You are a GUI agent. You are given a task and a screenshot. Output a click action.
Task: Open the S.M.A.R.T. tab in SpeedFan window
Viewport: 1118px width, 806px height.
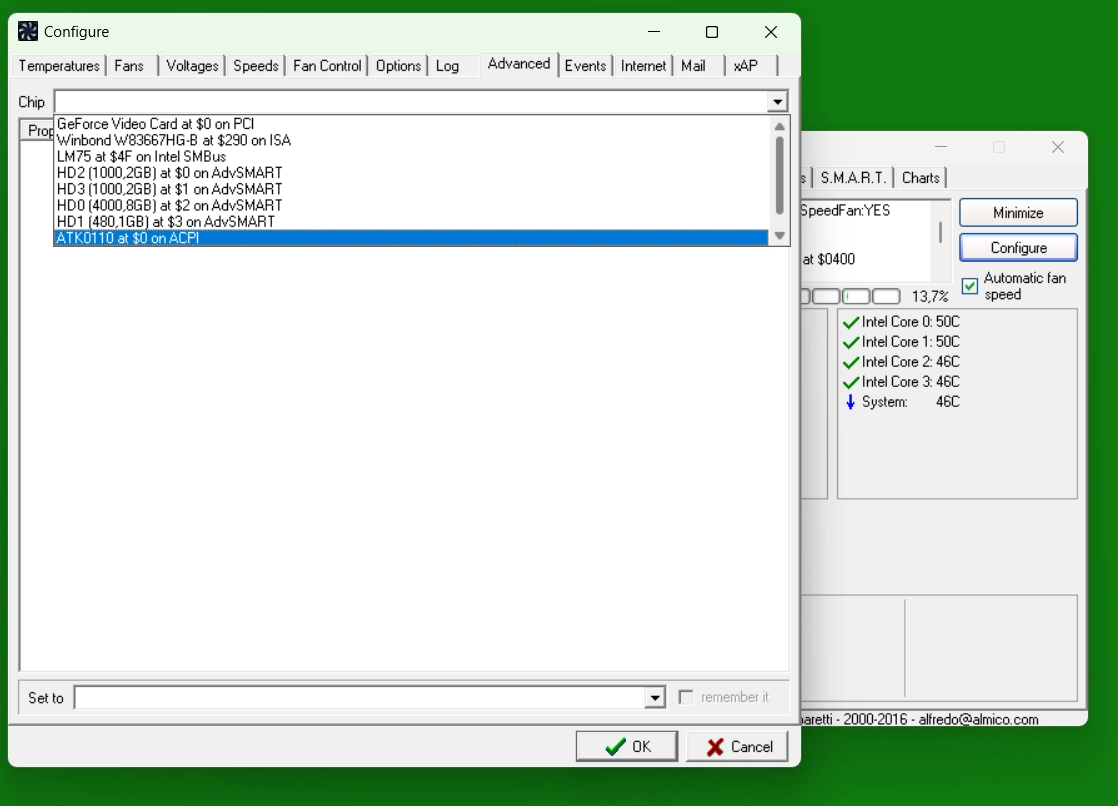tap(853, 178)
